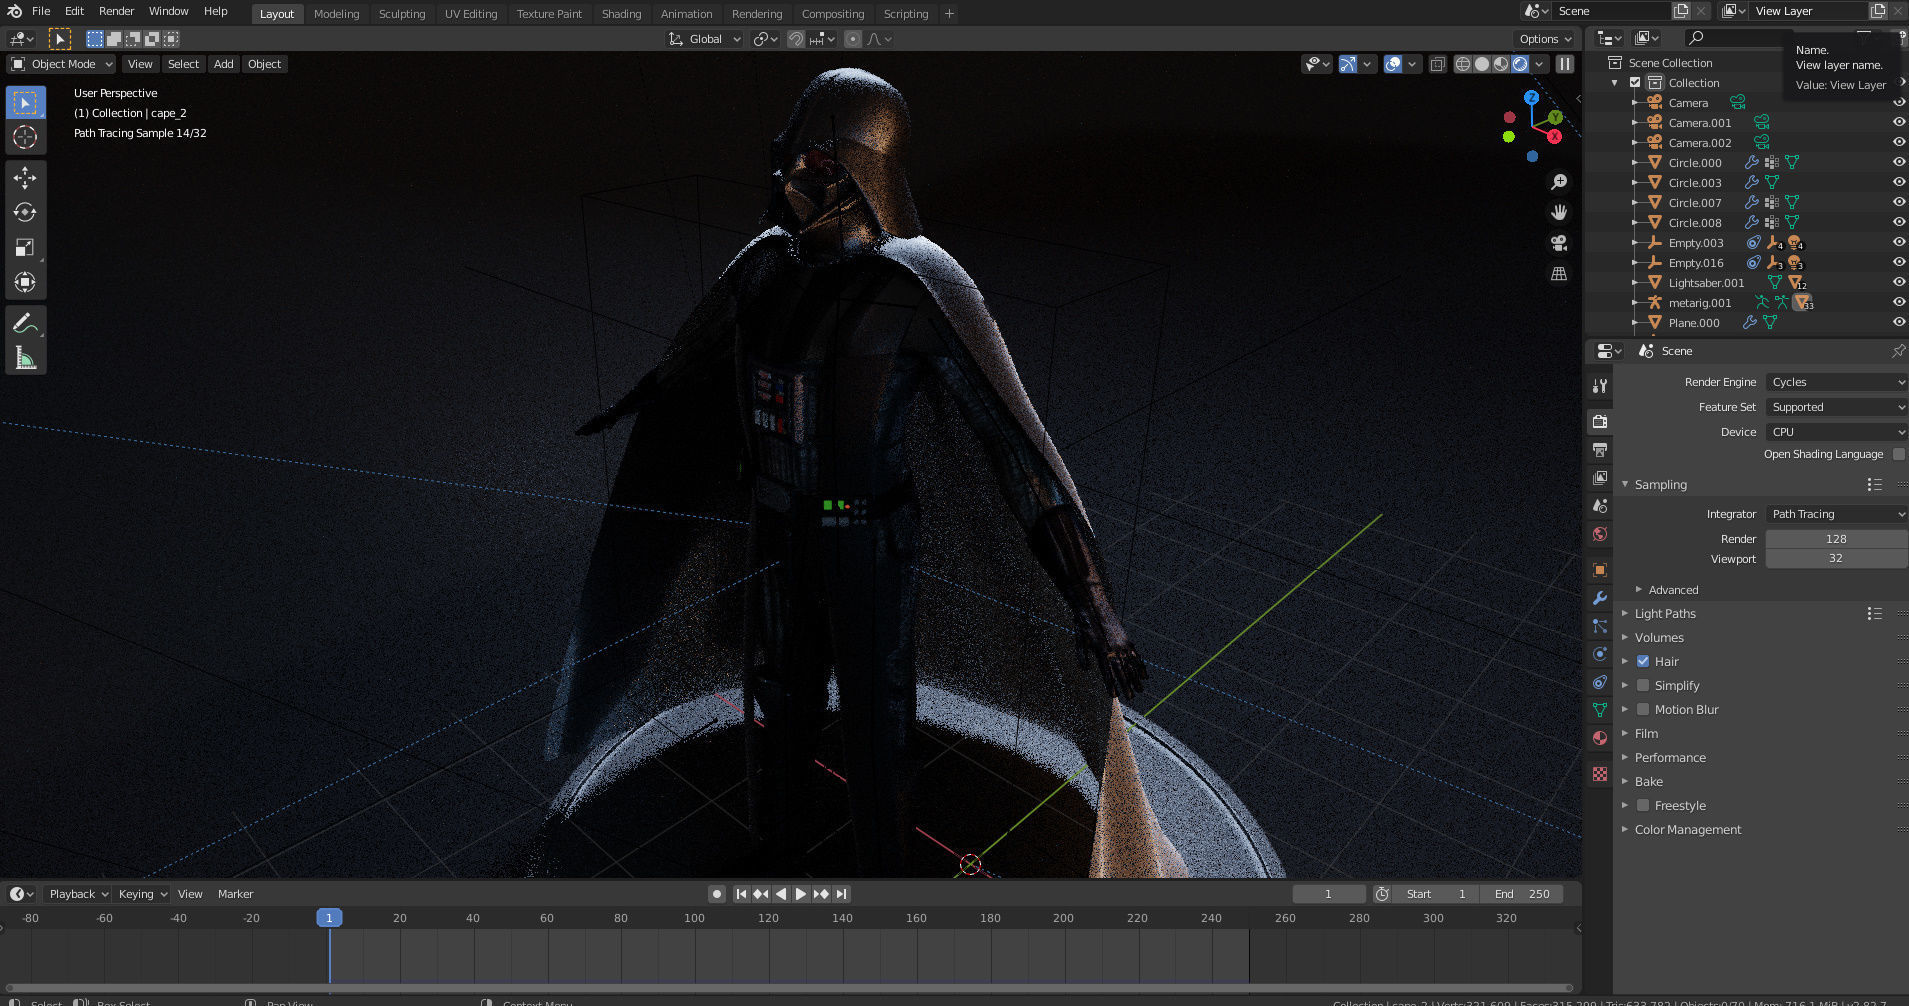Open the Tool properties tab
This screenshot has height=1006, width=1909.
(1600, 386)
